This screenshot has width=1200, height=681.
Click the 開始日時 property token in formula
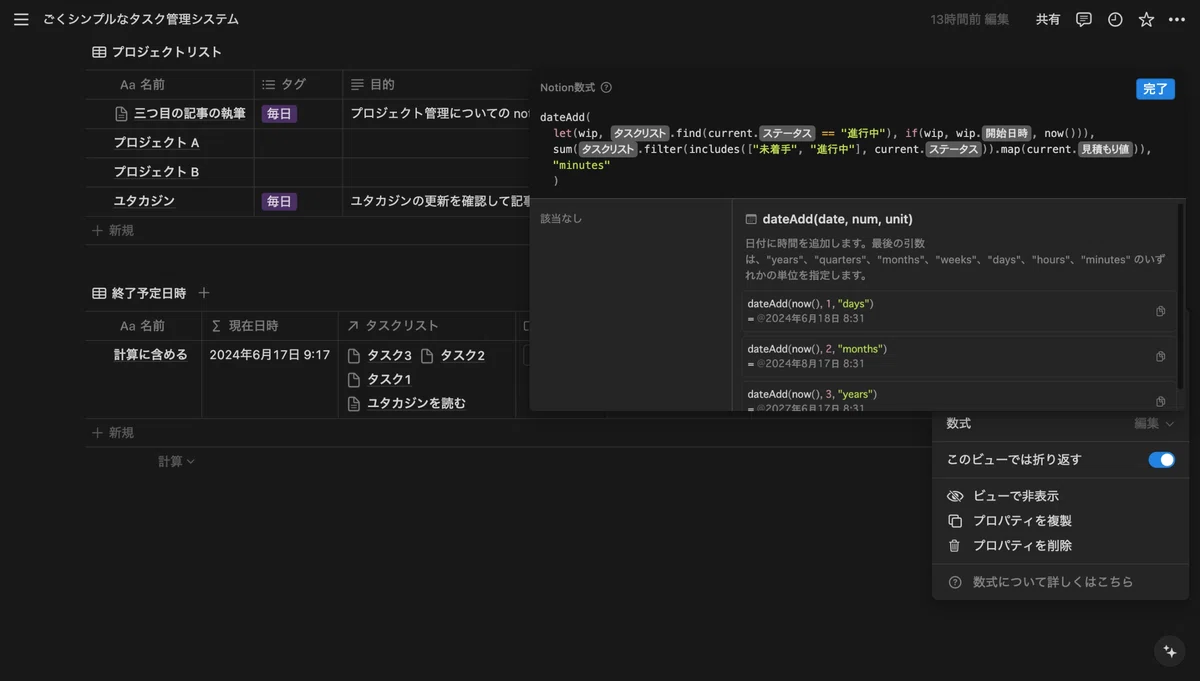(x=1006, y=133)
